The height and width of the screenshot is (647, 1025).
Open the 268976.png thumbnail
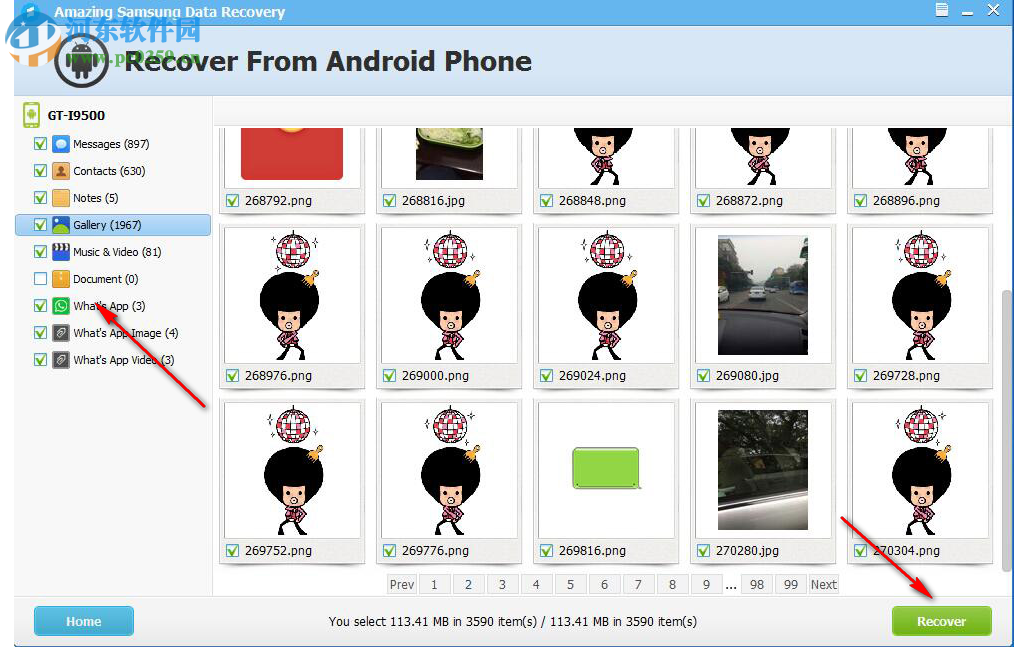tap(292, 295)
